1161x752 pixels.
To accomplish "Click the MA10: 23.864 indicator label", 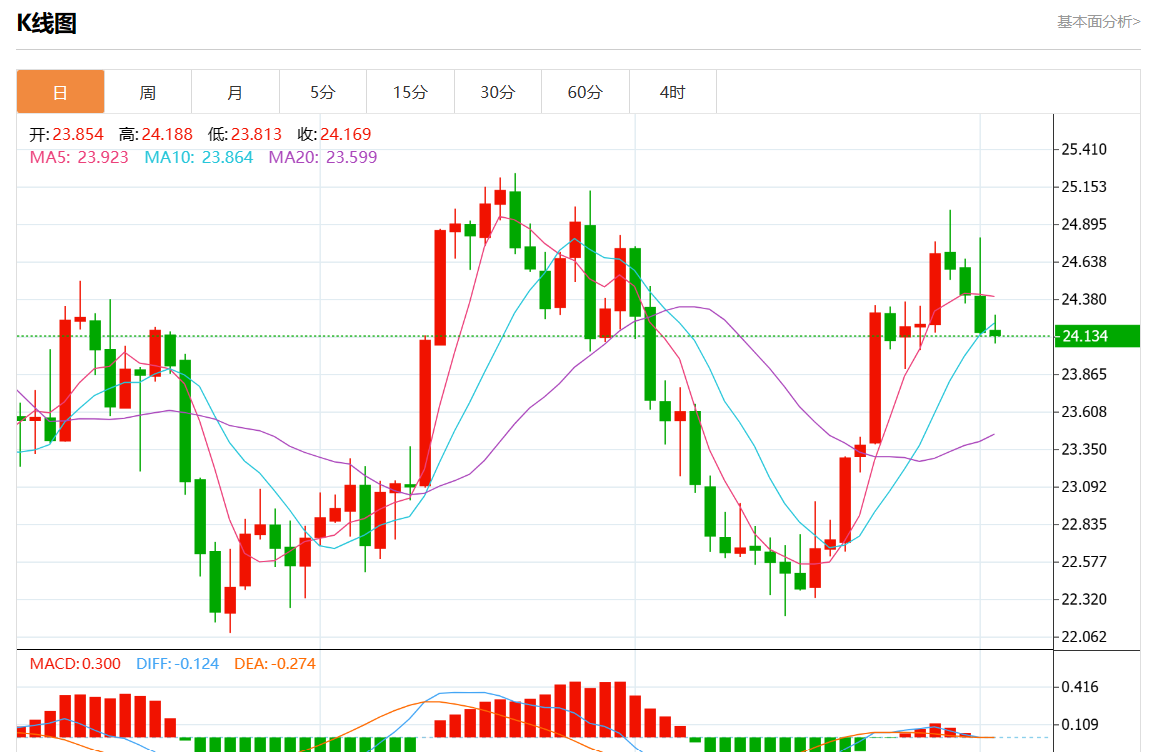I will (198, 157).
